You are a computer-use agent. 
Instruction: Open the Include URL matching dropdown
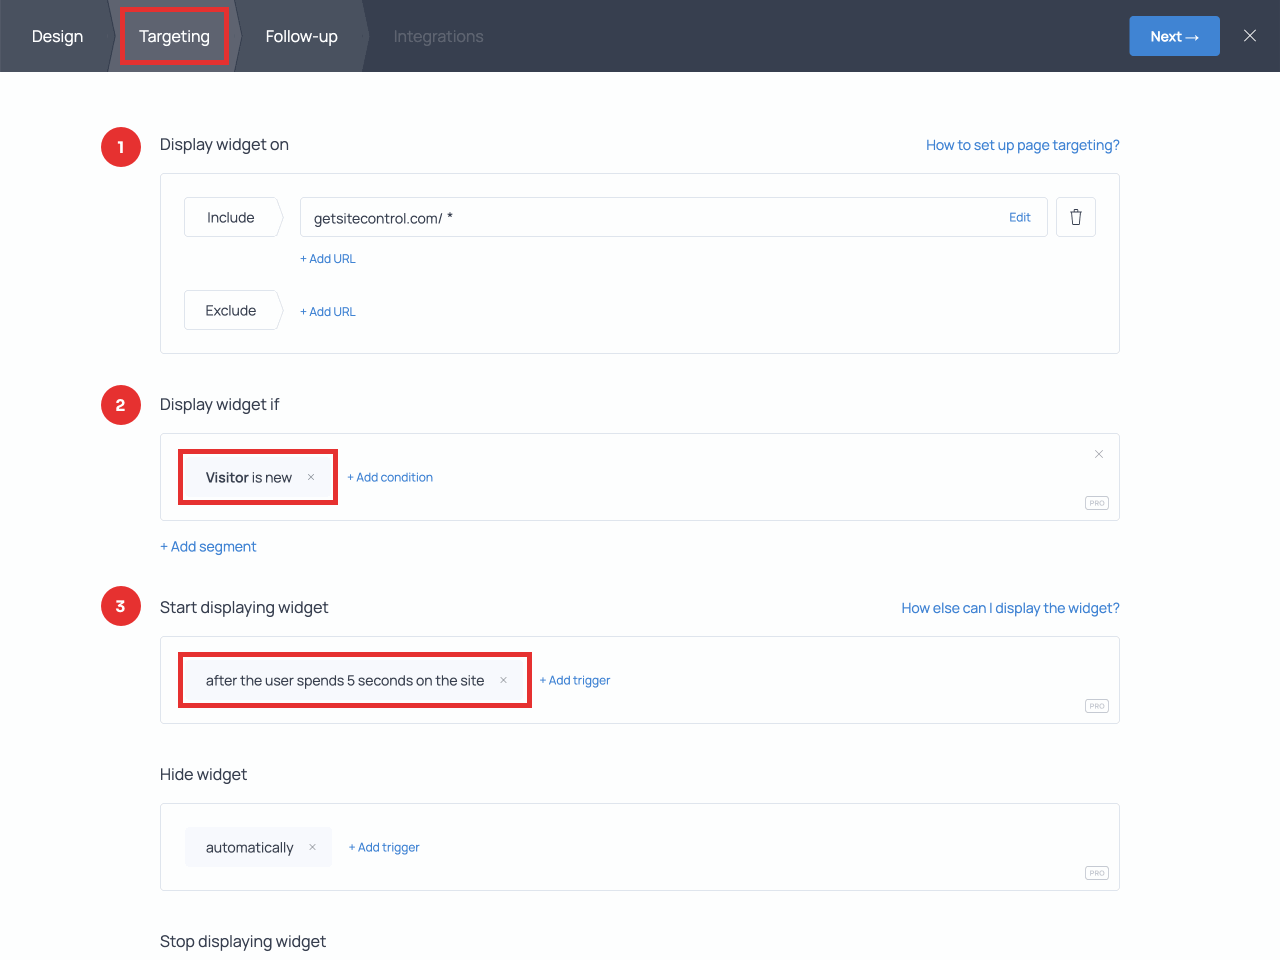pos(231,217)
